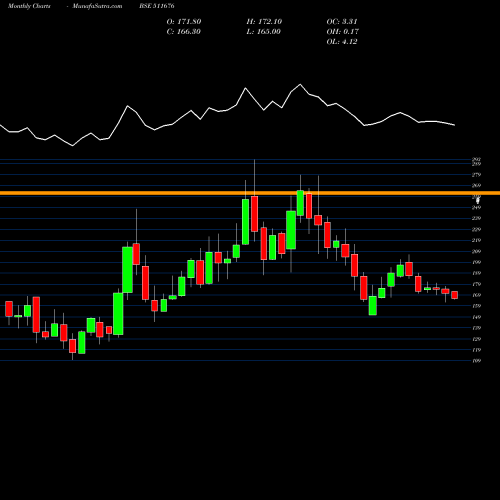Click the 189 price axis label
The width and height of the screenshot is (500, 500).
point(477,273)
